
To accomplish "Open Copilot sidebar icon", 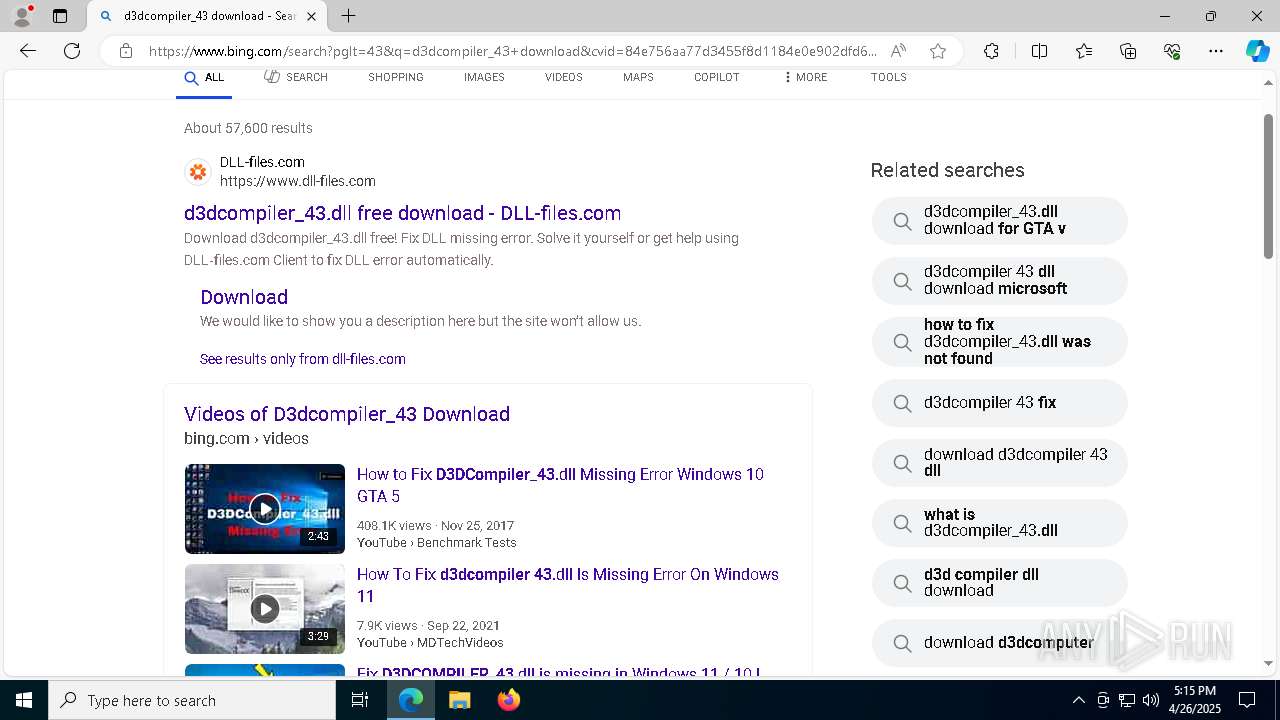I will (1257, 51).
